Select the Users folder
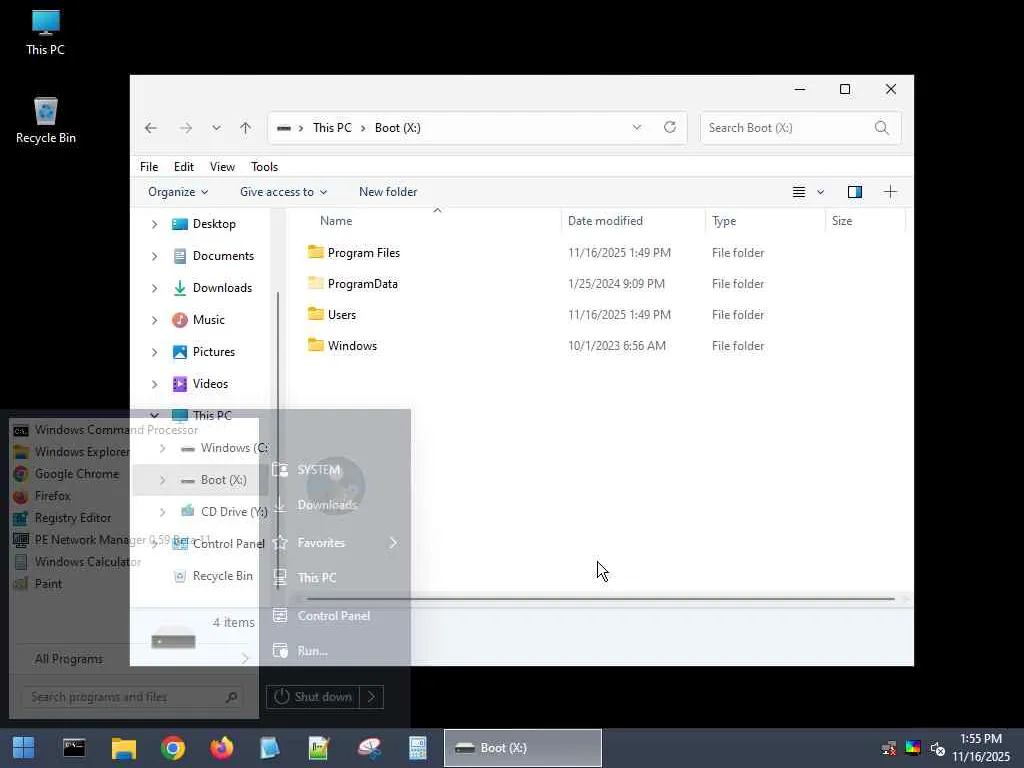Screen dimensions: 1024x768 click(x=342, y=315)
